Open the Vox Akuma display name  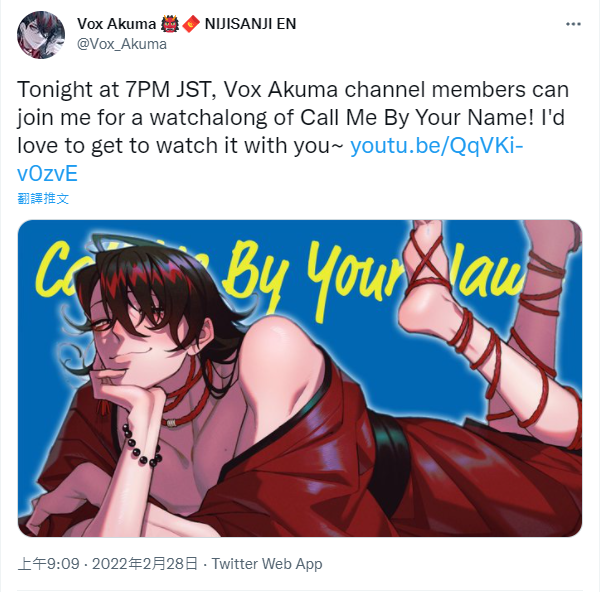116,24
